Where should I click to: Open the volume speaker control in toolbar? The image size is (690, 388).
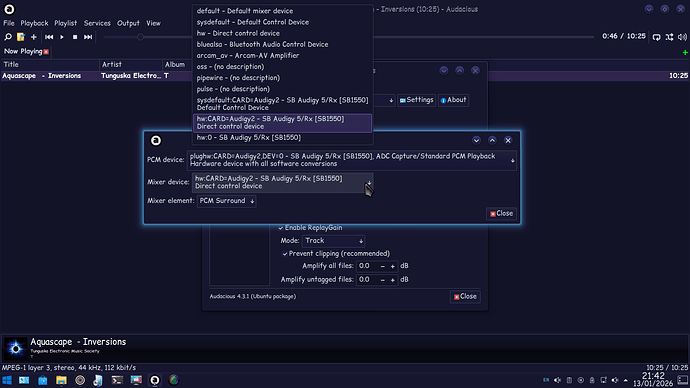coord(682,37)
